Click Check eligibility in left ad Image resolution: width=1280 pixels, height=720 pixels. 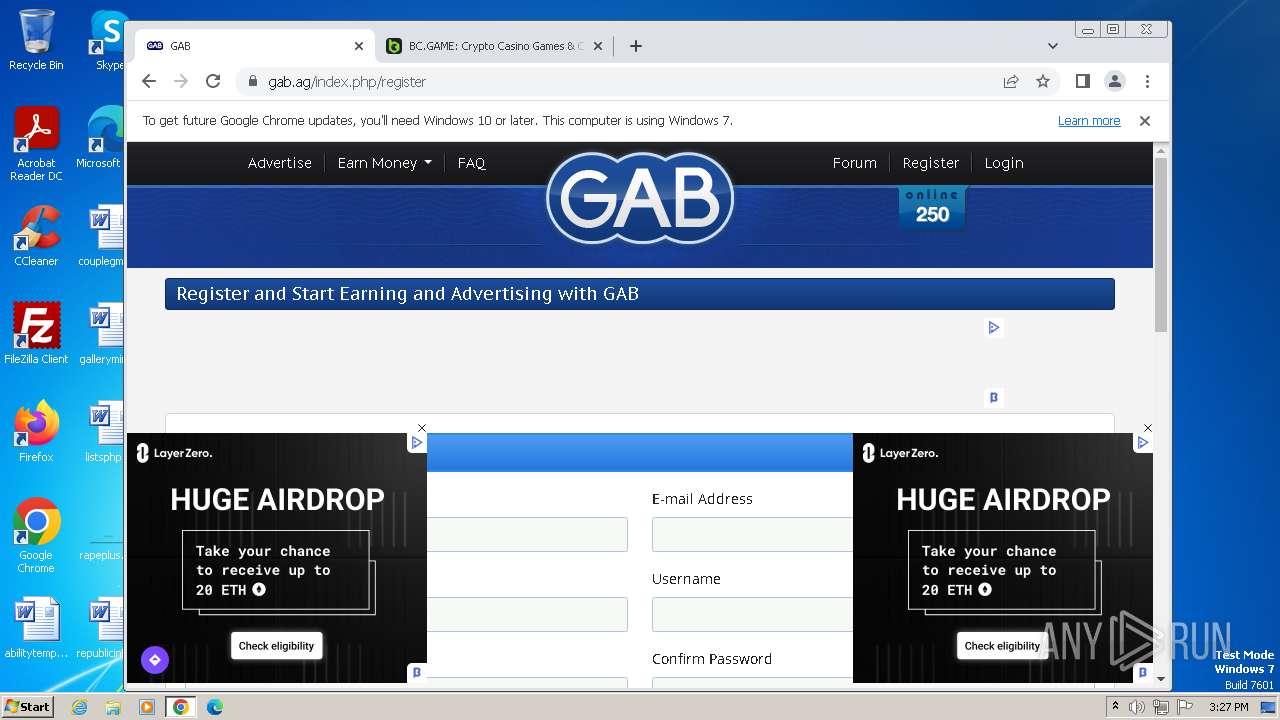276,646
